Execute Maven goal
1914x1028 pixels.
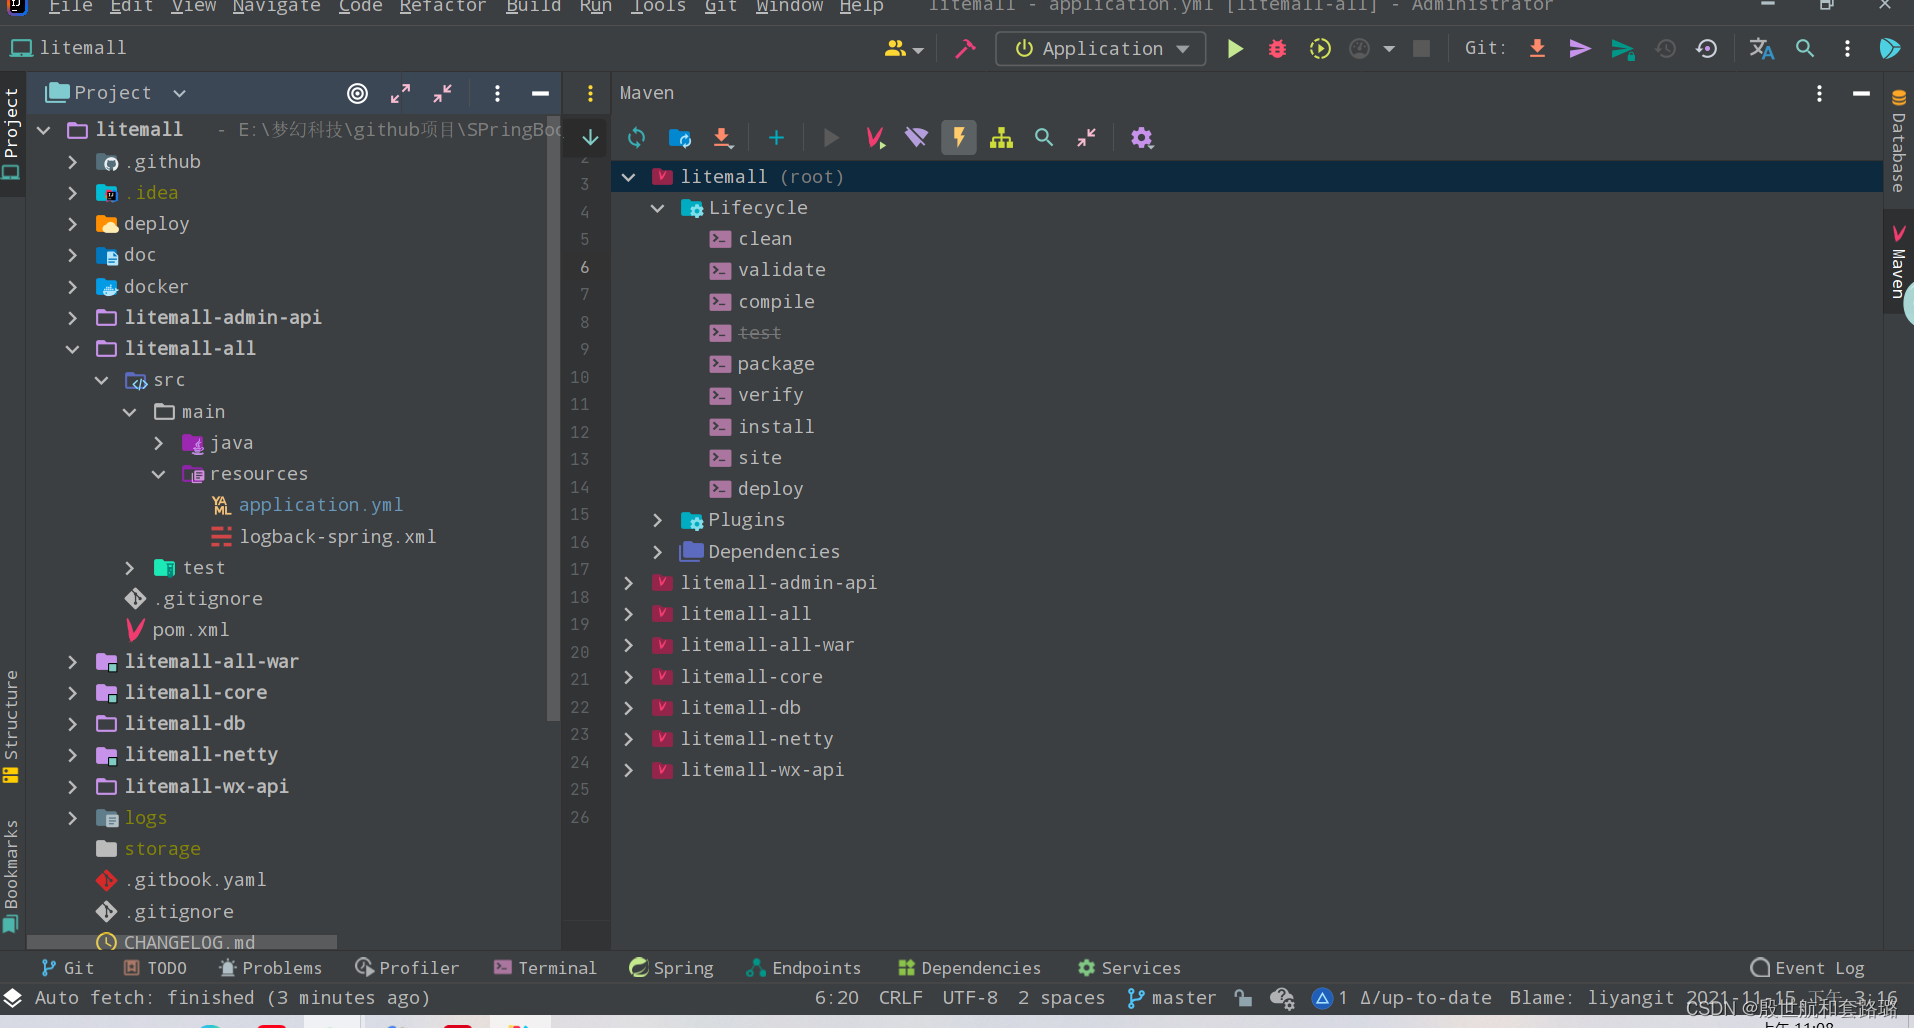tap(875, 138)
